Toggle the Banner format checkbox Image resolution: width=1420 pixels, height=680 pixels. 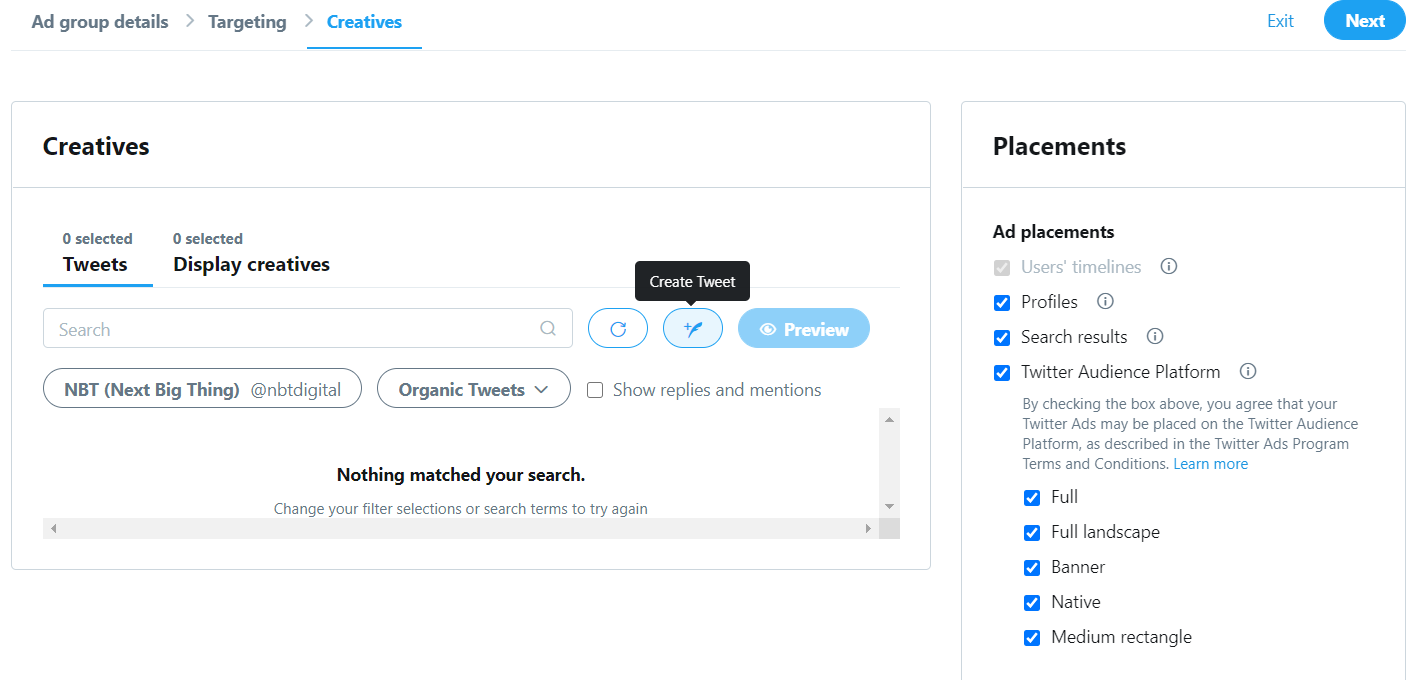pos(1032,568)
